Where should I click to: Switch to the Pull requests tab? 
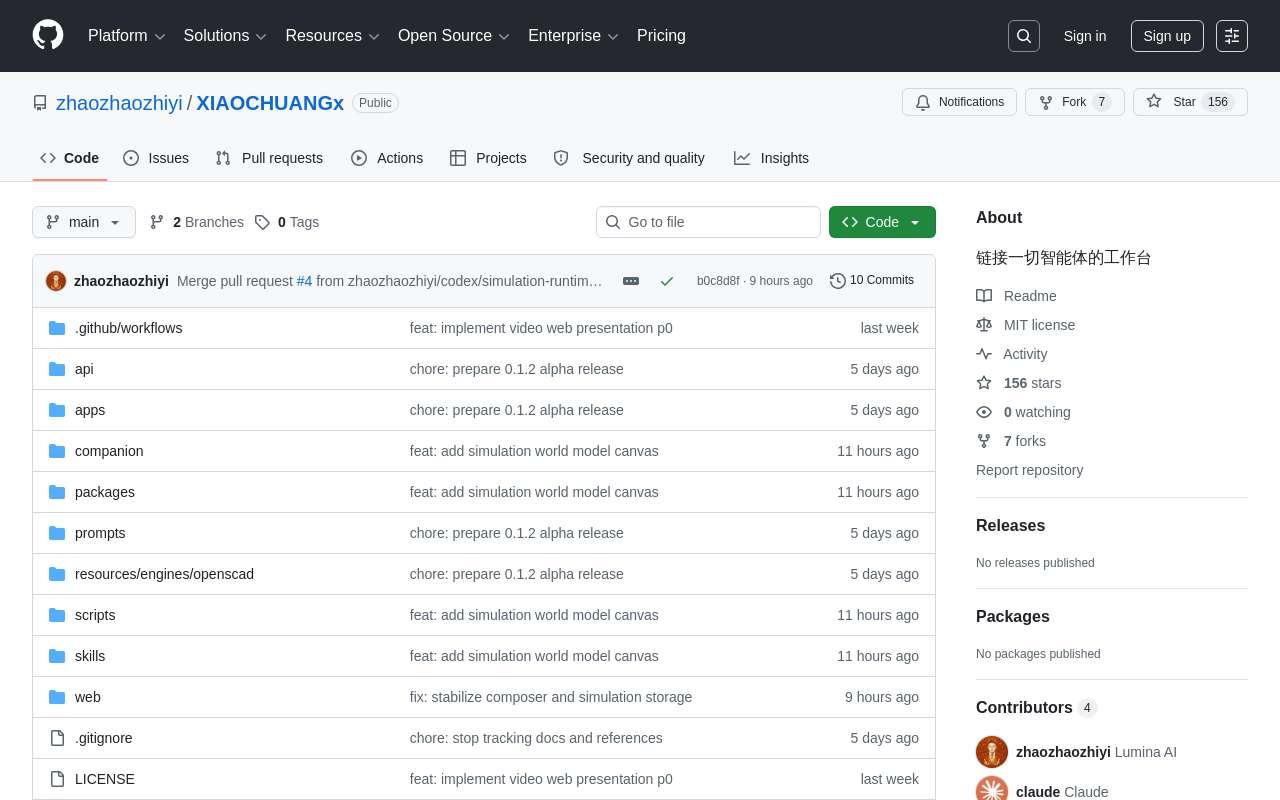click(269, 158)
